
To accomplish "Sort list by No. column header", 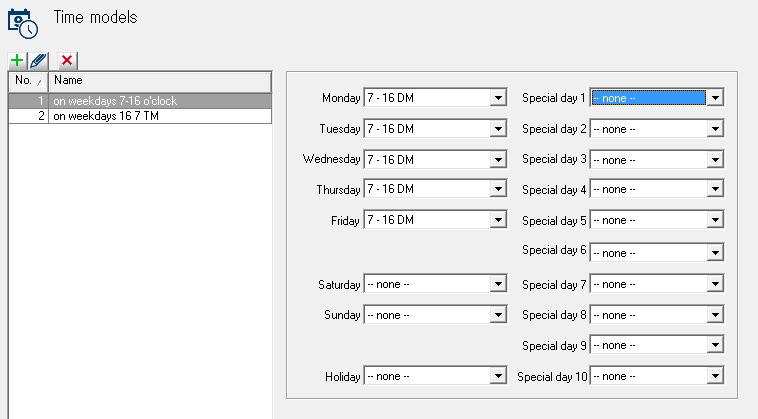I will (28, 81).
